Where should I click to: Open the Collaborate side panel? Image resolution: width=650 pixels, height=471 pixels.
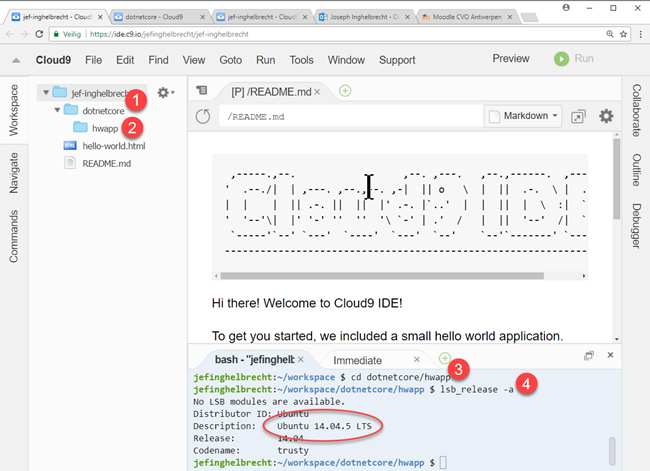click(x=636, y=111)
